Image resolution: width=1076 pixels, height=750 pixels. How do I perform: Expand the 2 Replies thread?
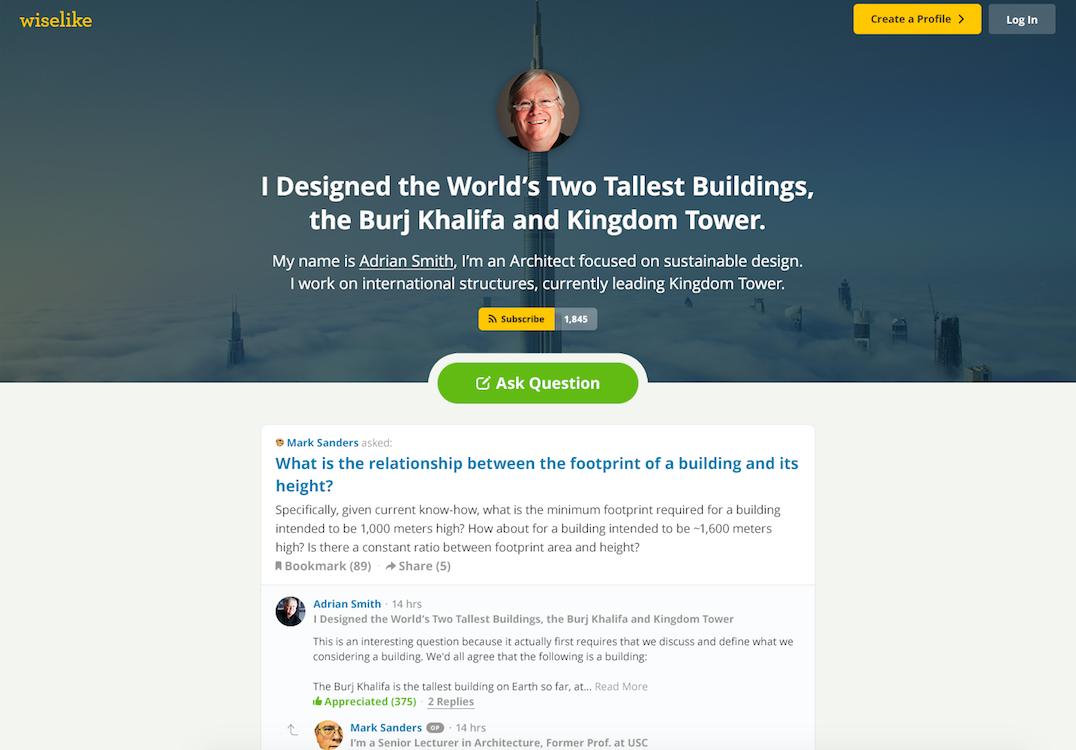click(451, 701)
